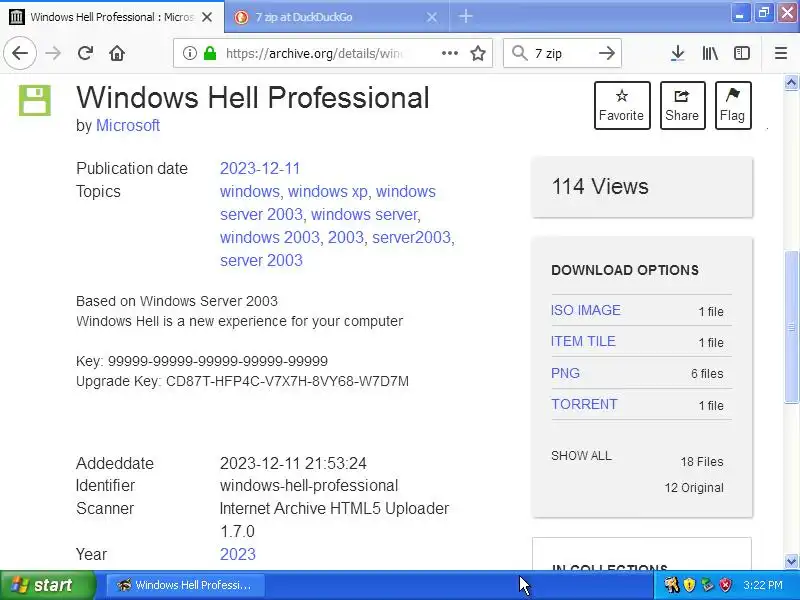The width and height of the screenshot is (800, 600).
Task: Flag this archive item
Action: click(x=733, y=105)
